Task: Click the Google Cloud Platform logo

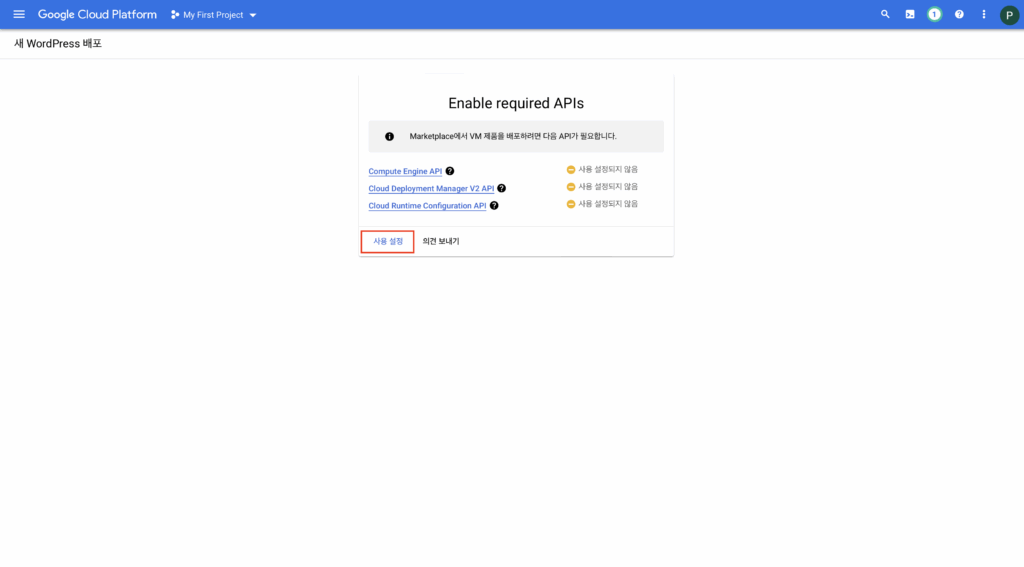Action: [x=97, y=14]
